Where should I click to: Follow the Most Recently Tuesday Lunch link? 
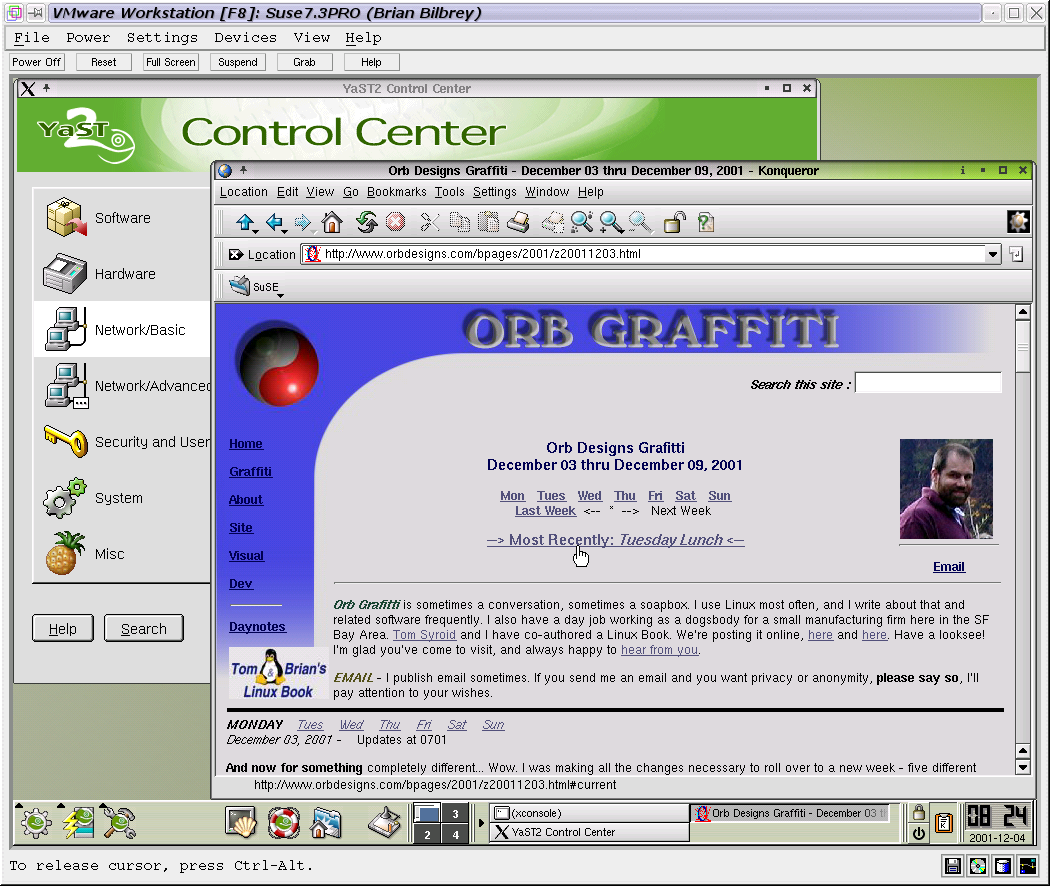615,540
